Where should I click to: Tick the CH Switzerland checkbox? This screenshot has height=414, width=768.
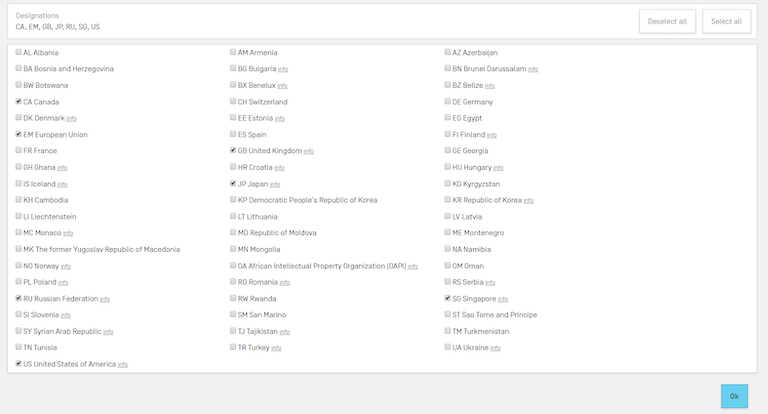[x=233, y=102]
